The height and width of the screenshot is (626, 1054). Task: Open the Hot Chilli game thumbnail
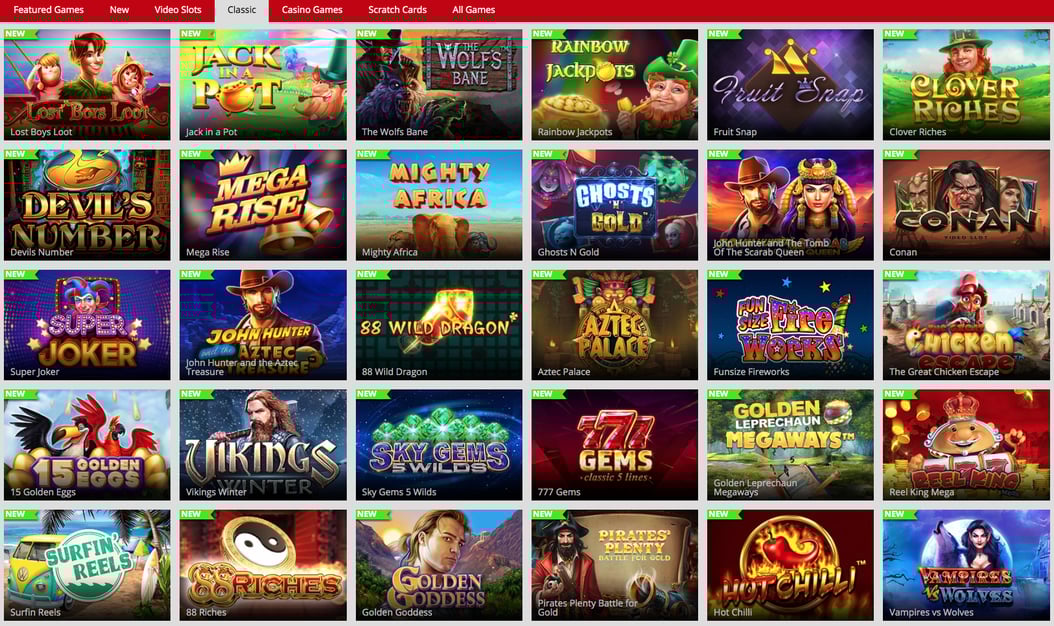click(790, 565)
